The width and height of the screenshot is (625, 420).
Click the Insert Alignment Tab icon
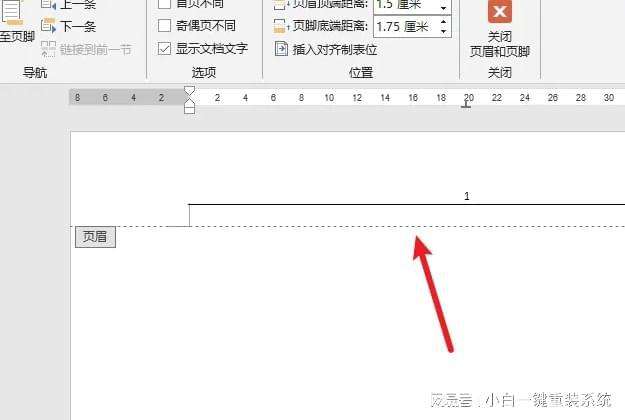pos(281,49)
